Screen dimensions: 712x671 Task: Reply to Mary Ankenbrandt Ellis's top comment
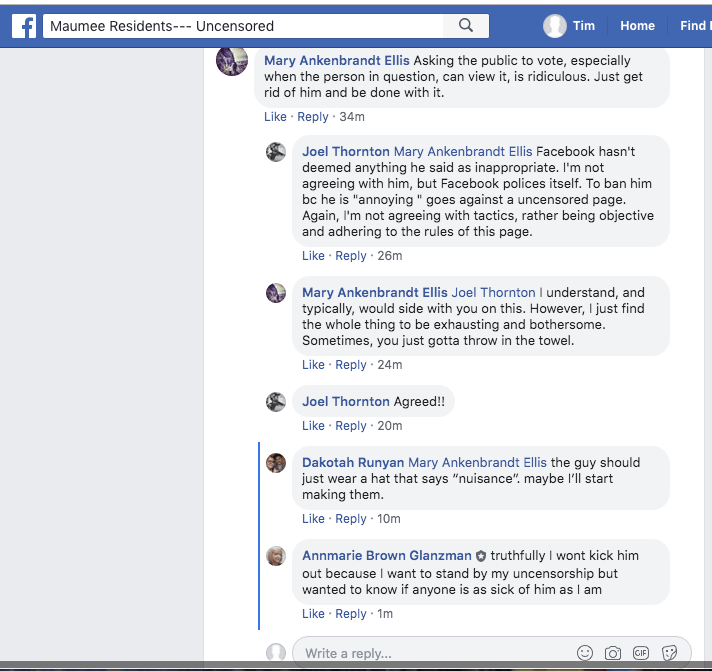click(x=313, y=117)
